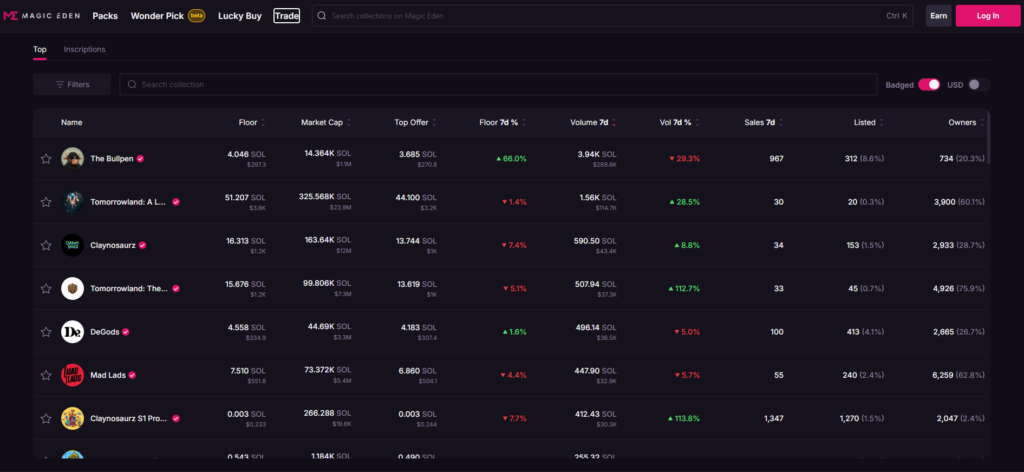This screenshot has width=1024, height=472.
Task: Sort by Market Cap column
Action: [325, 122]
